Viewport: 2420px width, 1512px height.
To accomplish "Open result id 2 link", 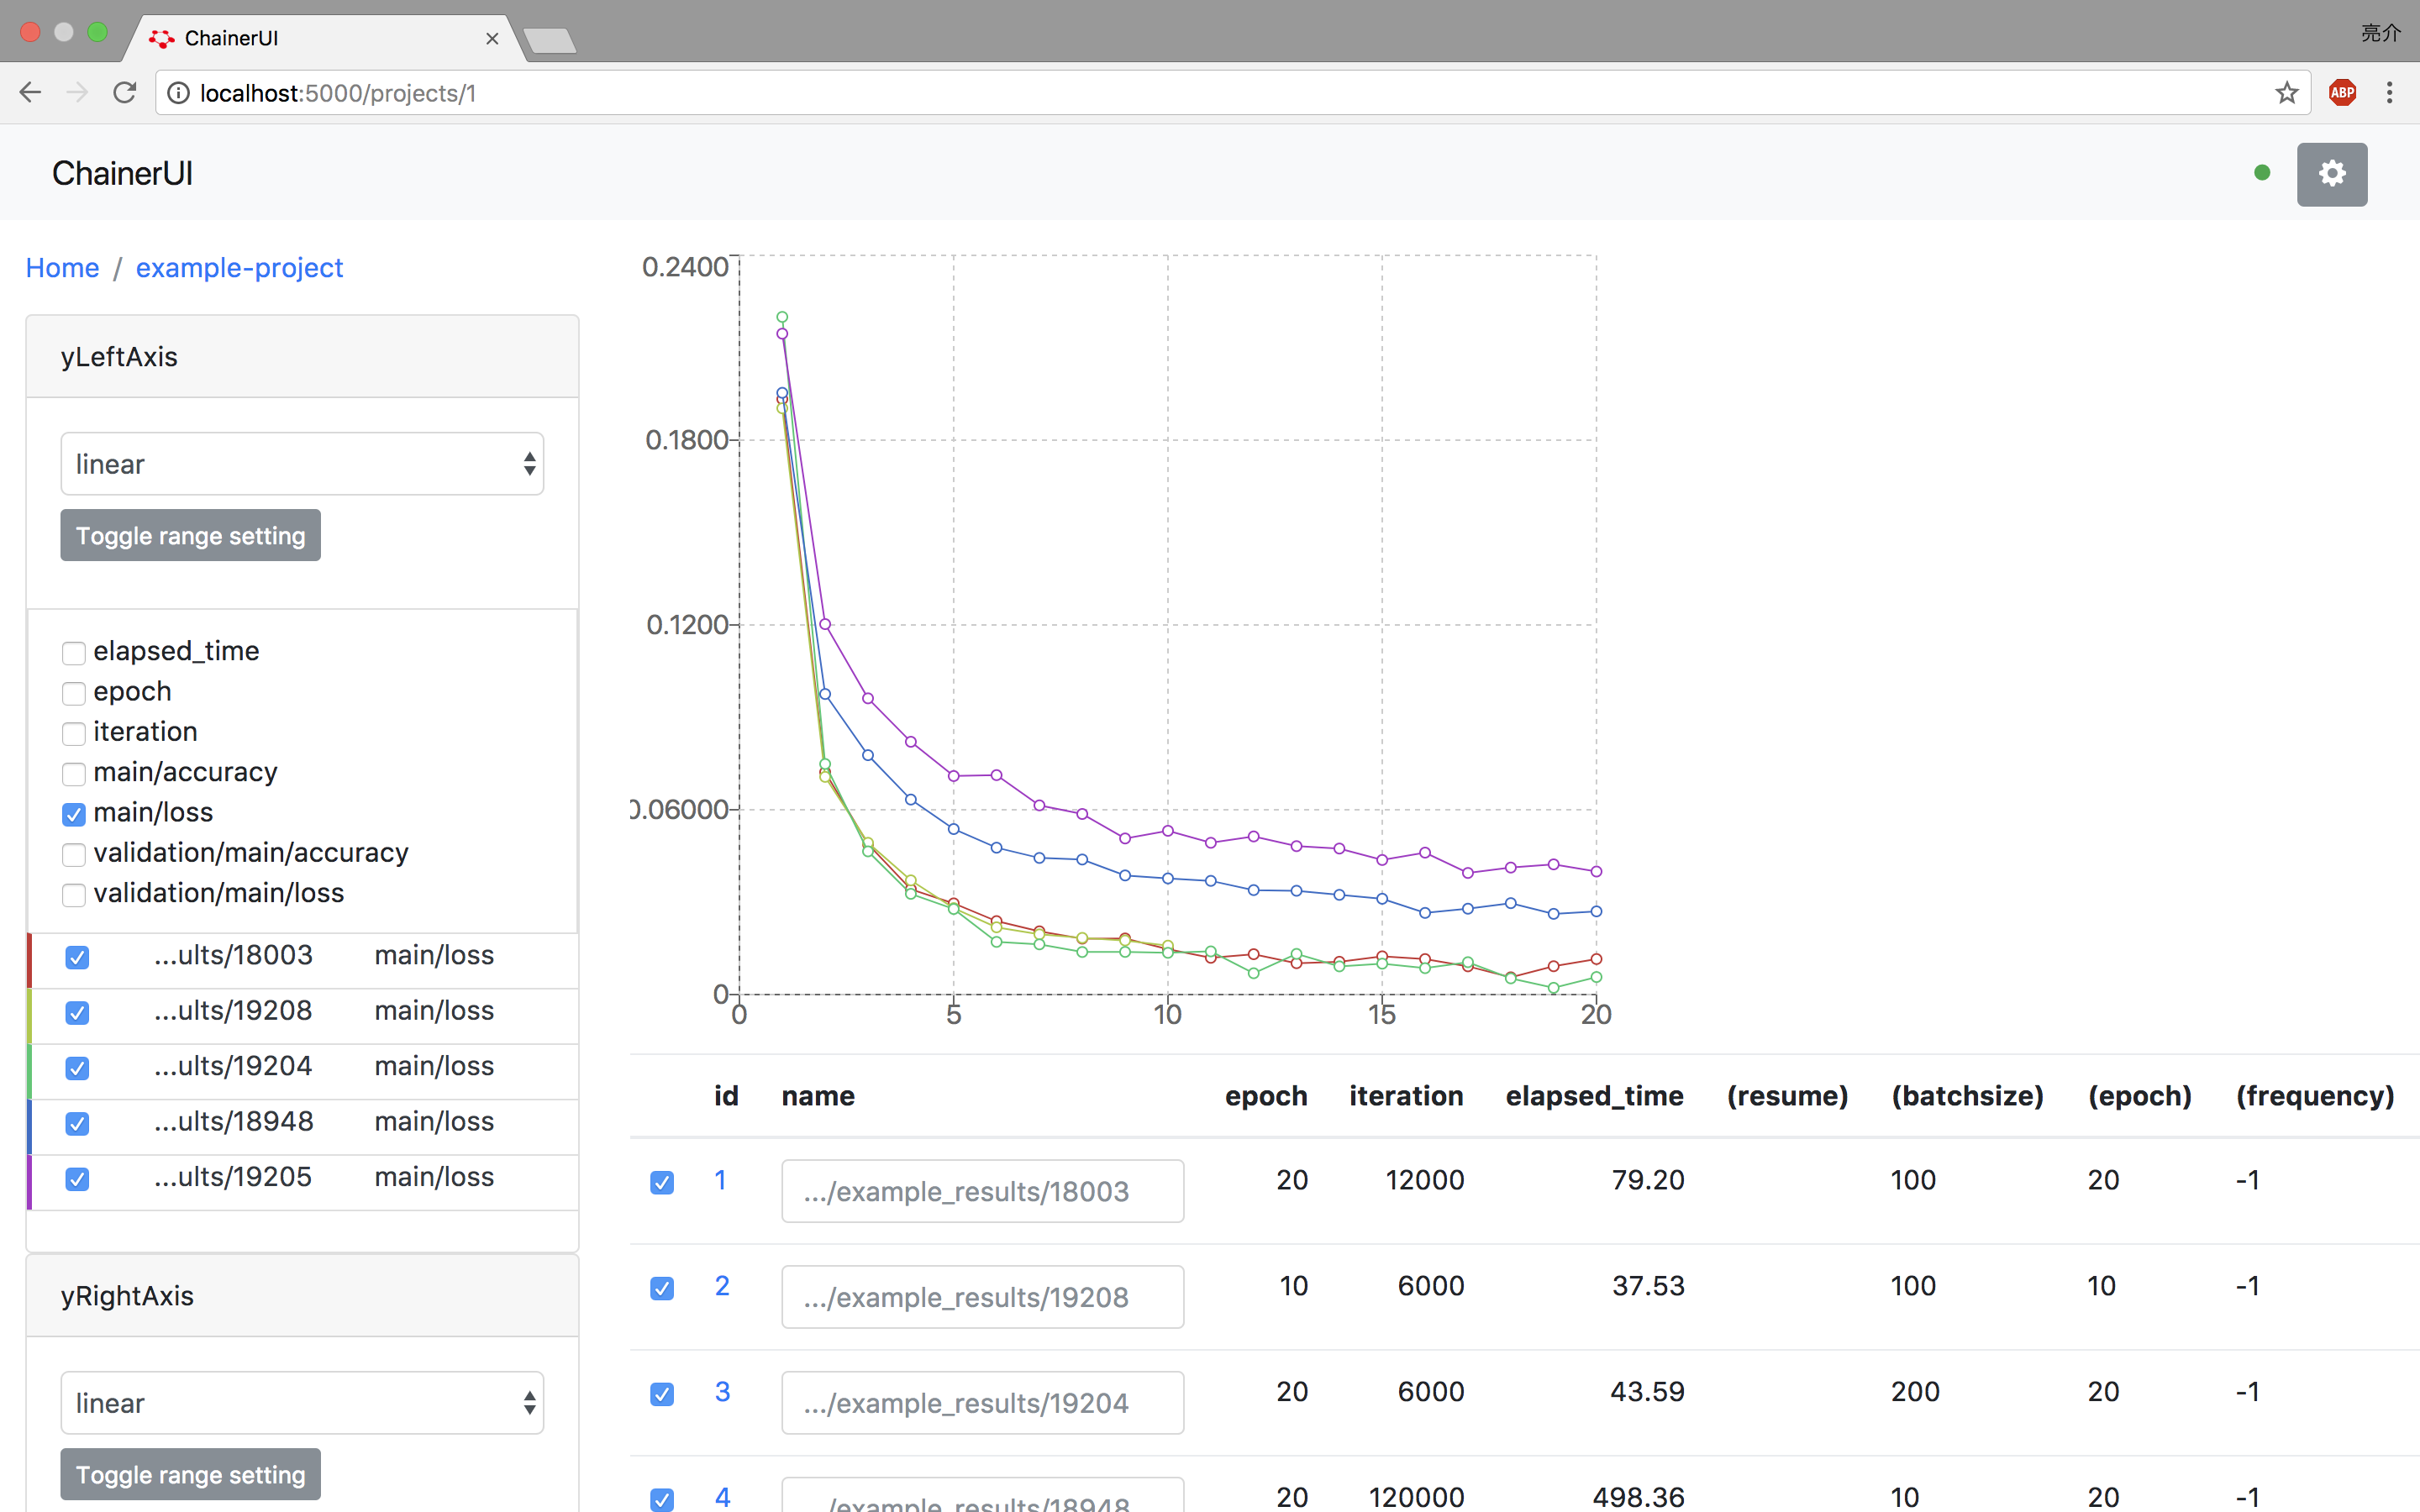I will tap(721, 1285).
